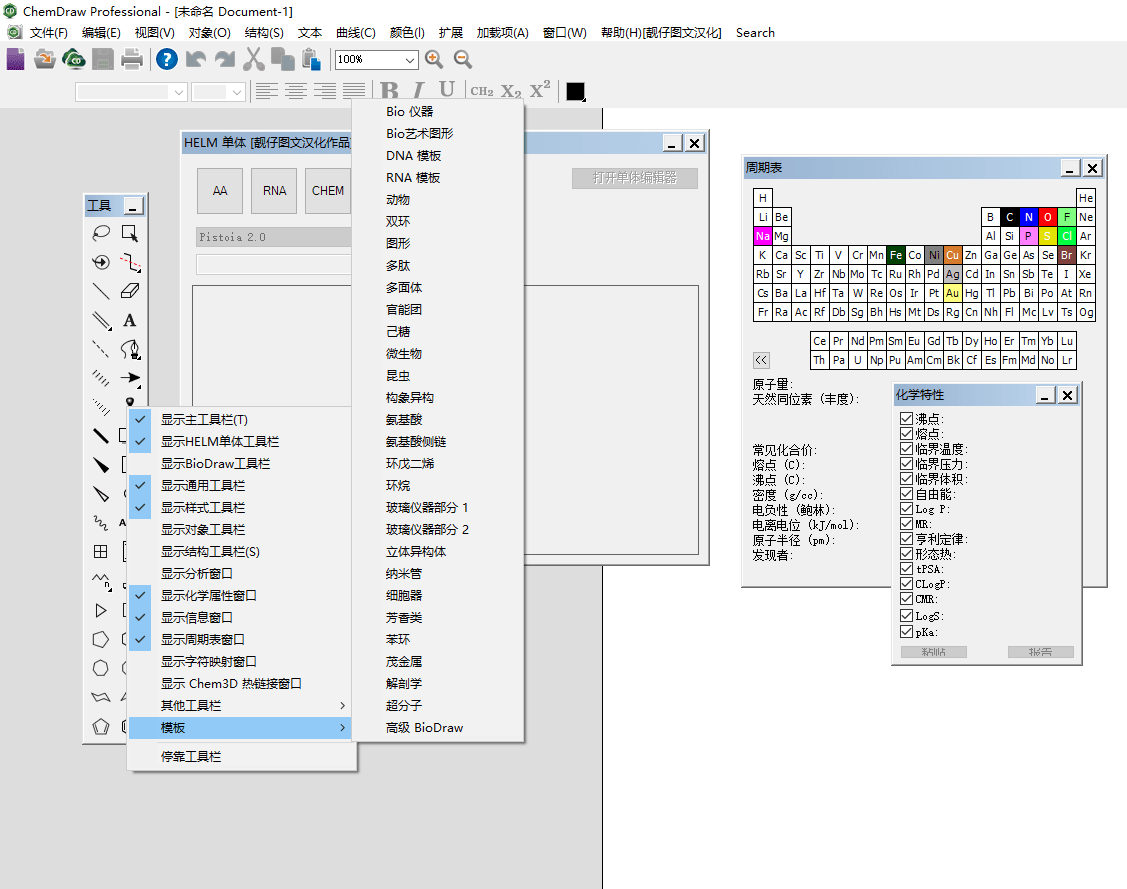
Task: Select the Lasso tool in tool palette
Action: 101,233
